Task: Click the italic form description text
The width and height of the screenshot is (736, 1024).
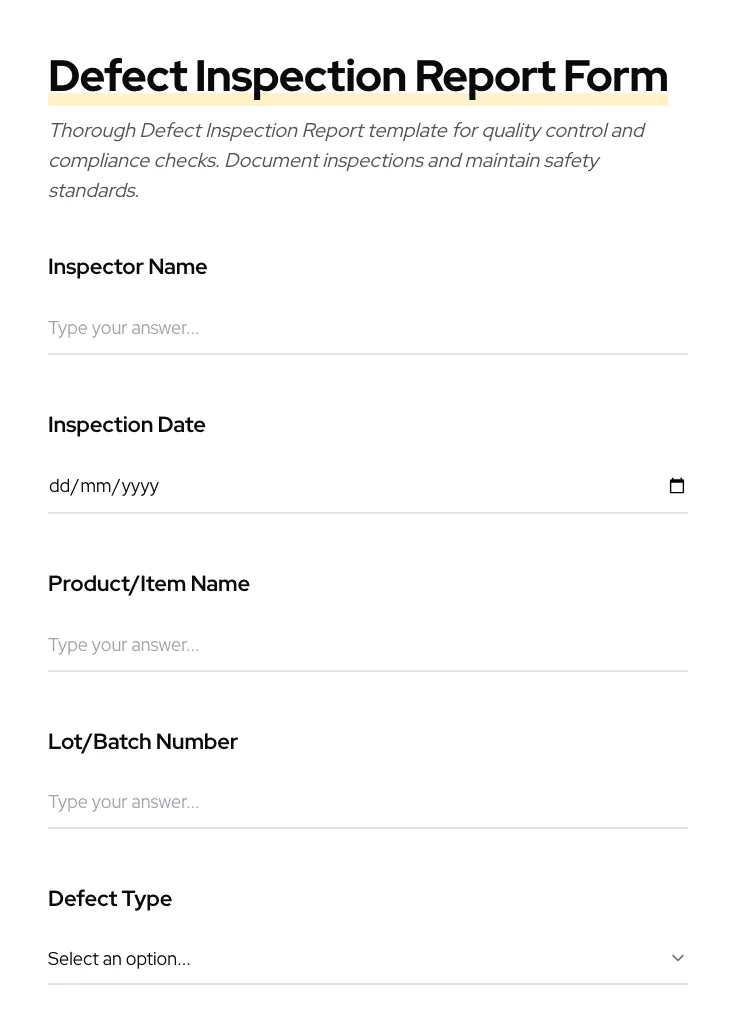Action: pos(347,160)
